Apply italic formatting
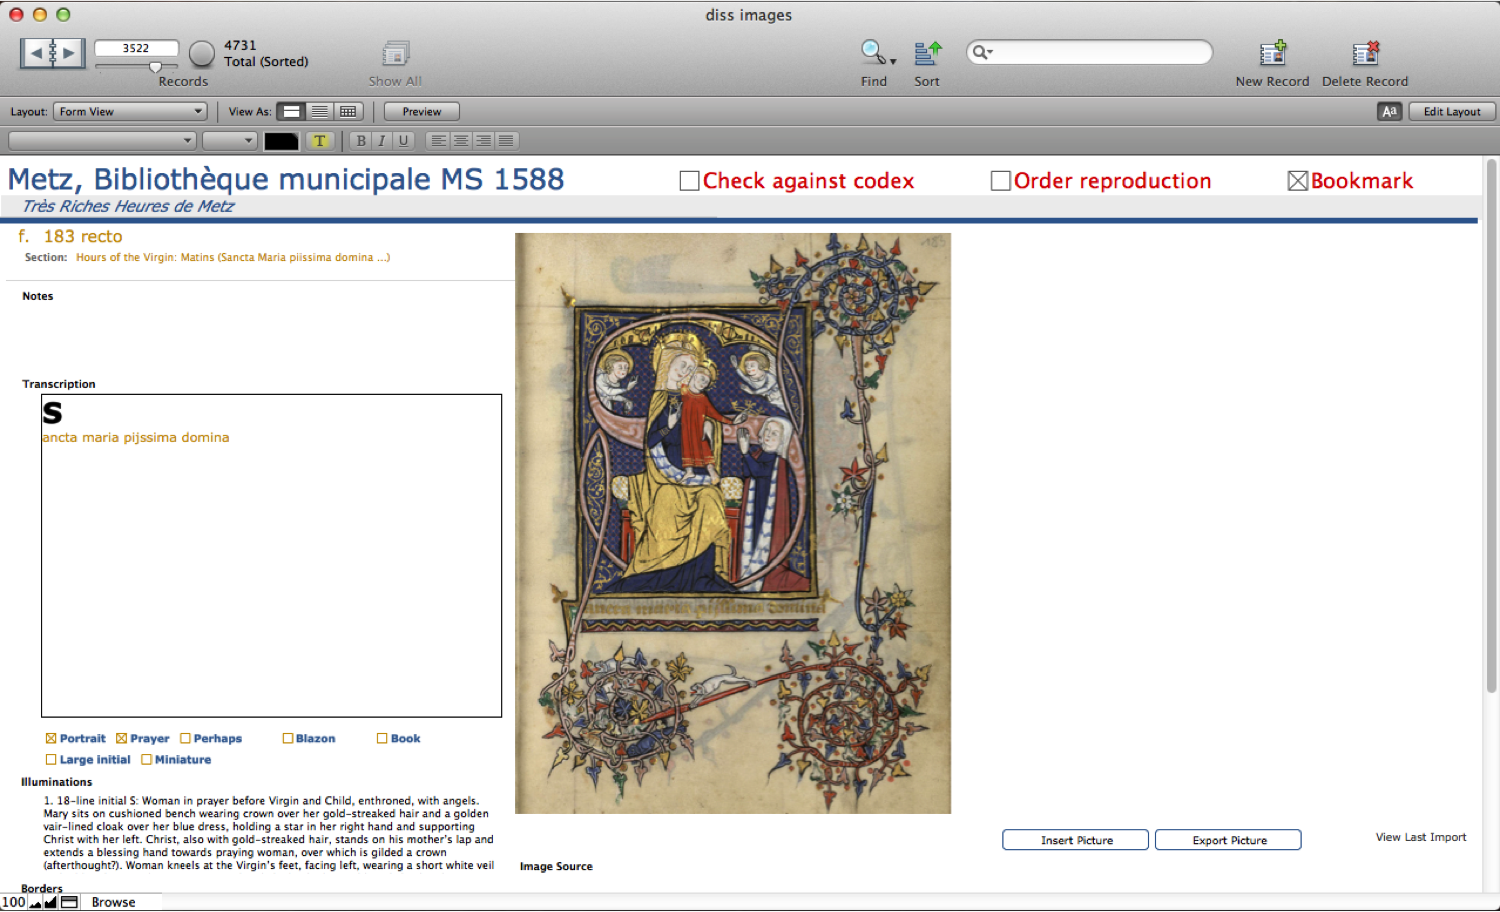This screenshot has width=1500, height=912. pyautogui.click(x=382, y=141)
